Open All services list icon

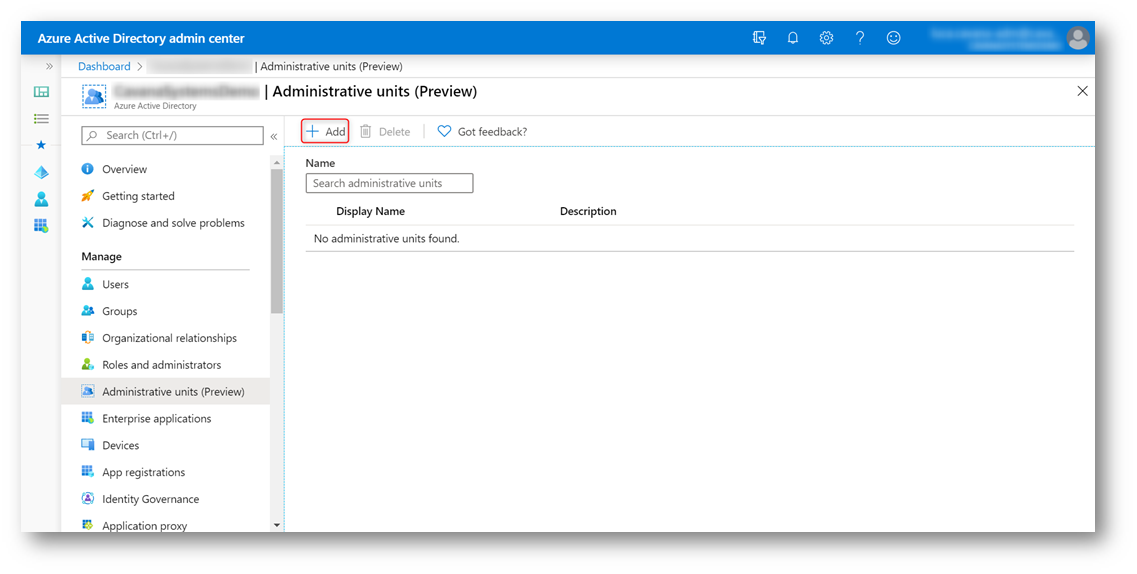click(41, 118)
